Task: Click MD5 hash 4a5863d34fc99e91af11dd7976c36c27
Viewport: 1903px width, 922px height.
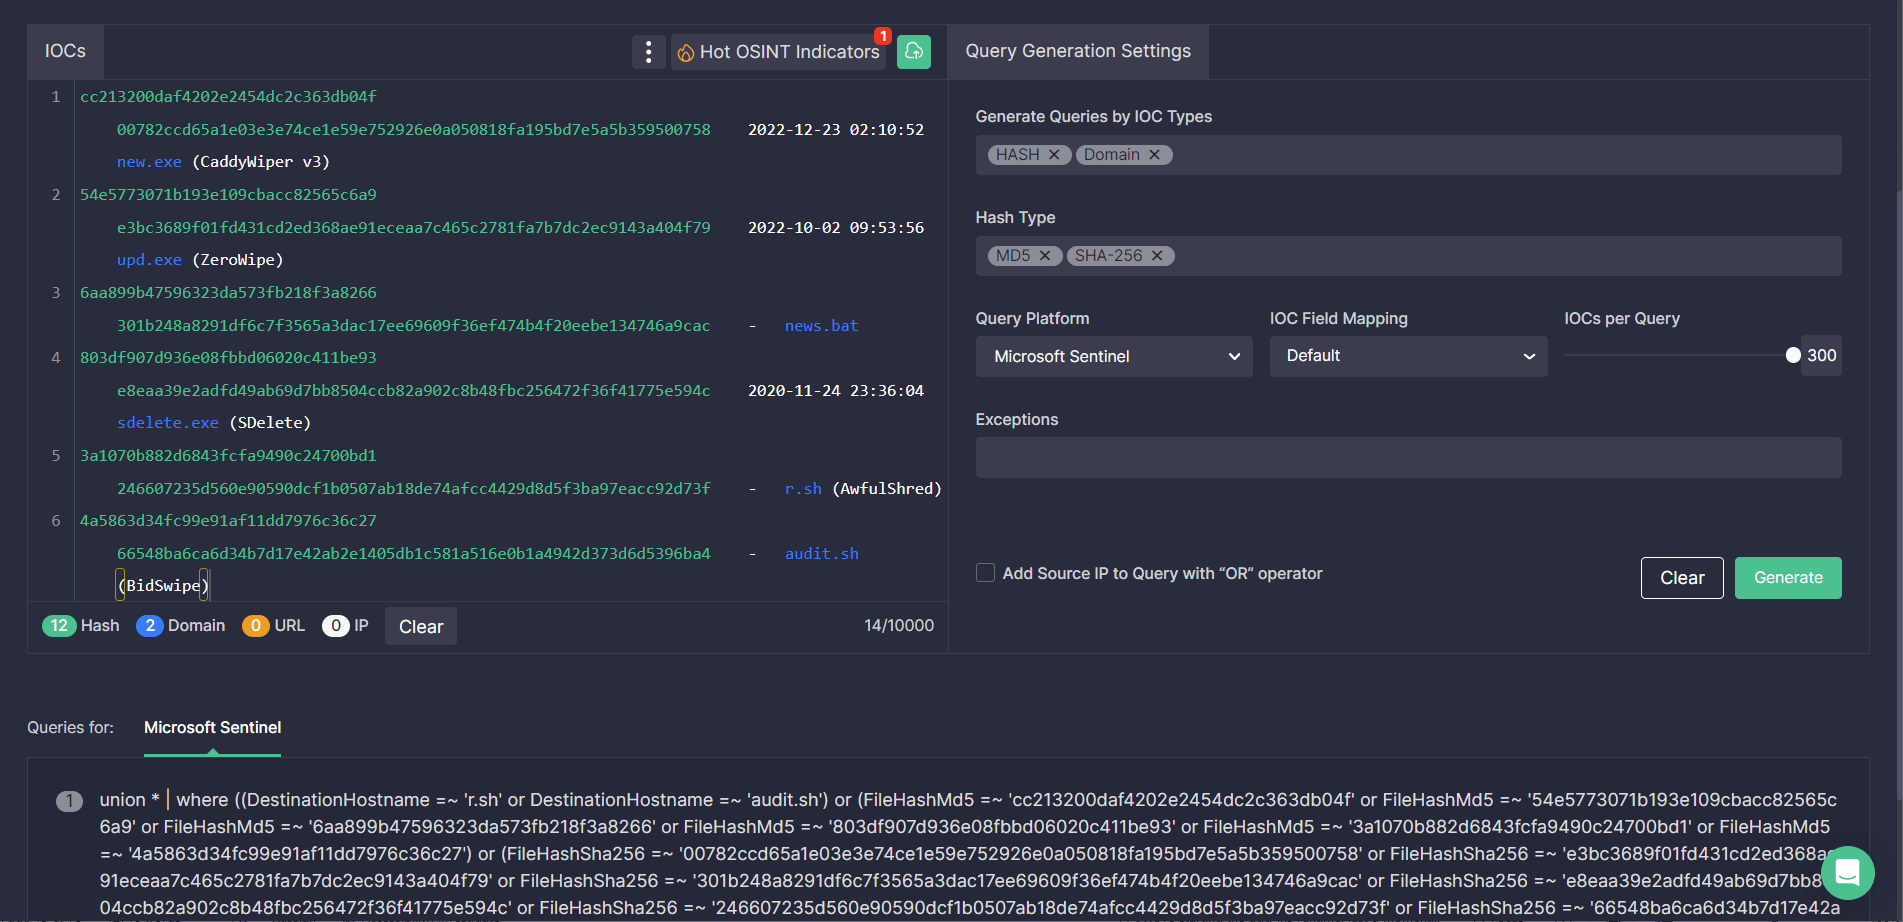Action: click(x=228, y=521)
